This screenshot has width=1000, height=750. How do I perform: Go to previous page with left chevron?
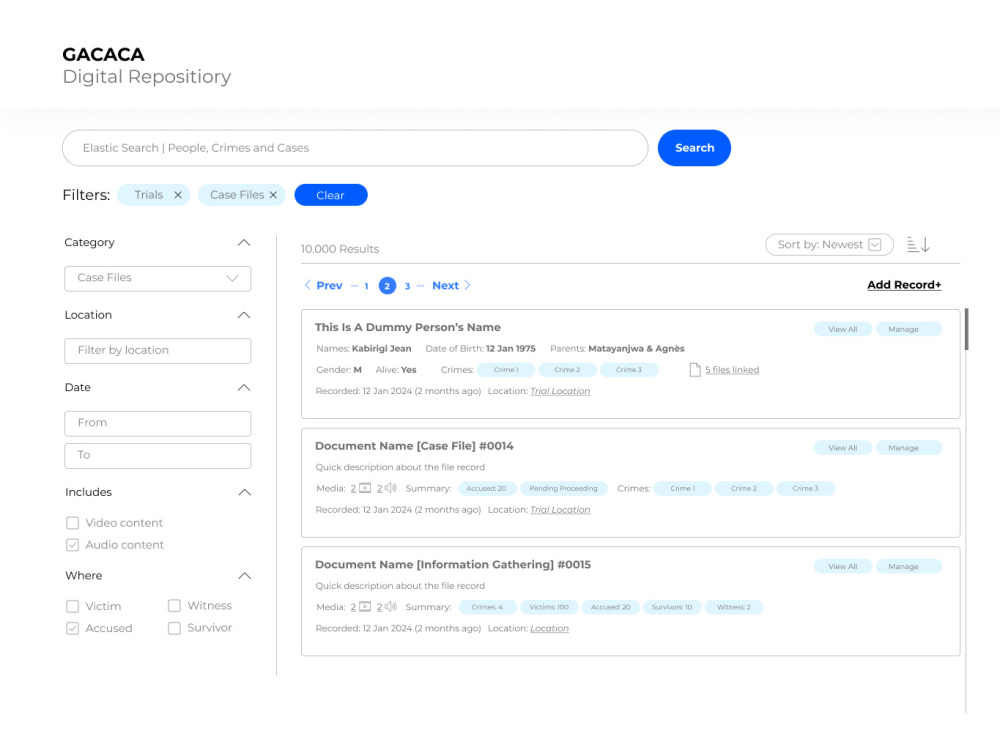click(x=307, y=285)
